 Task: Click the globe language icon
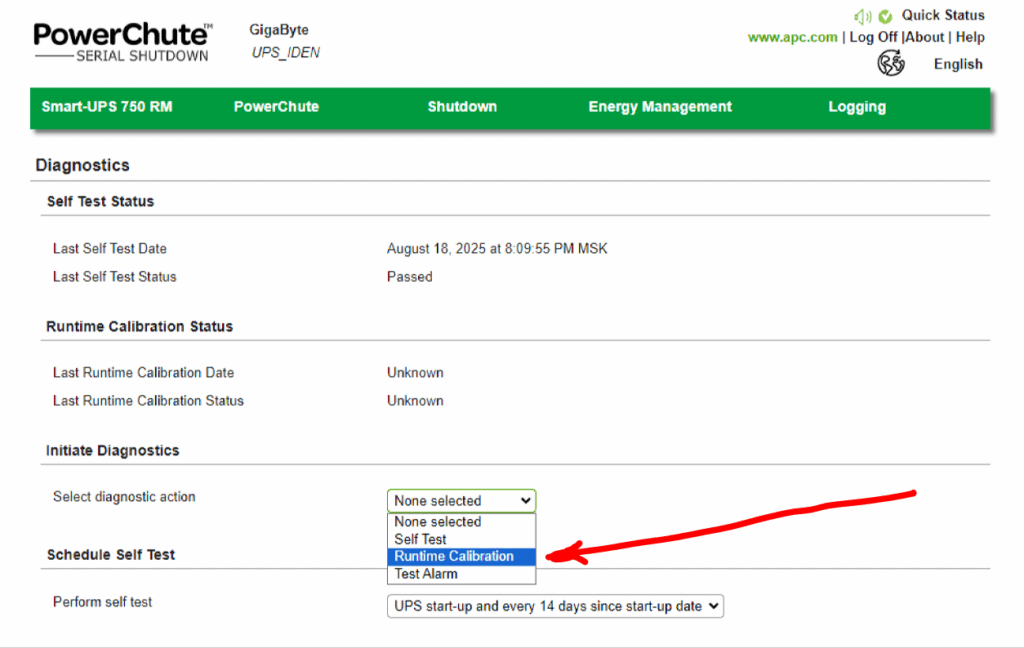[x=891, y=64]
